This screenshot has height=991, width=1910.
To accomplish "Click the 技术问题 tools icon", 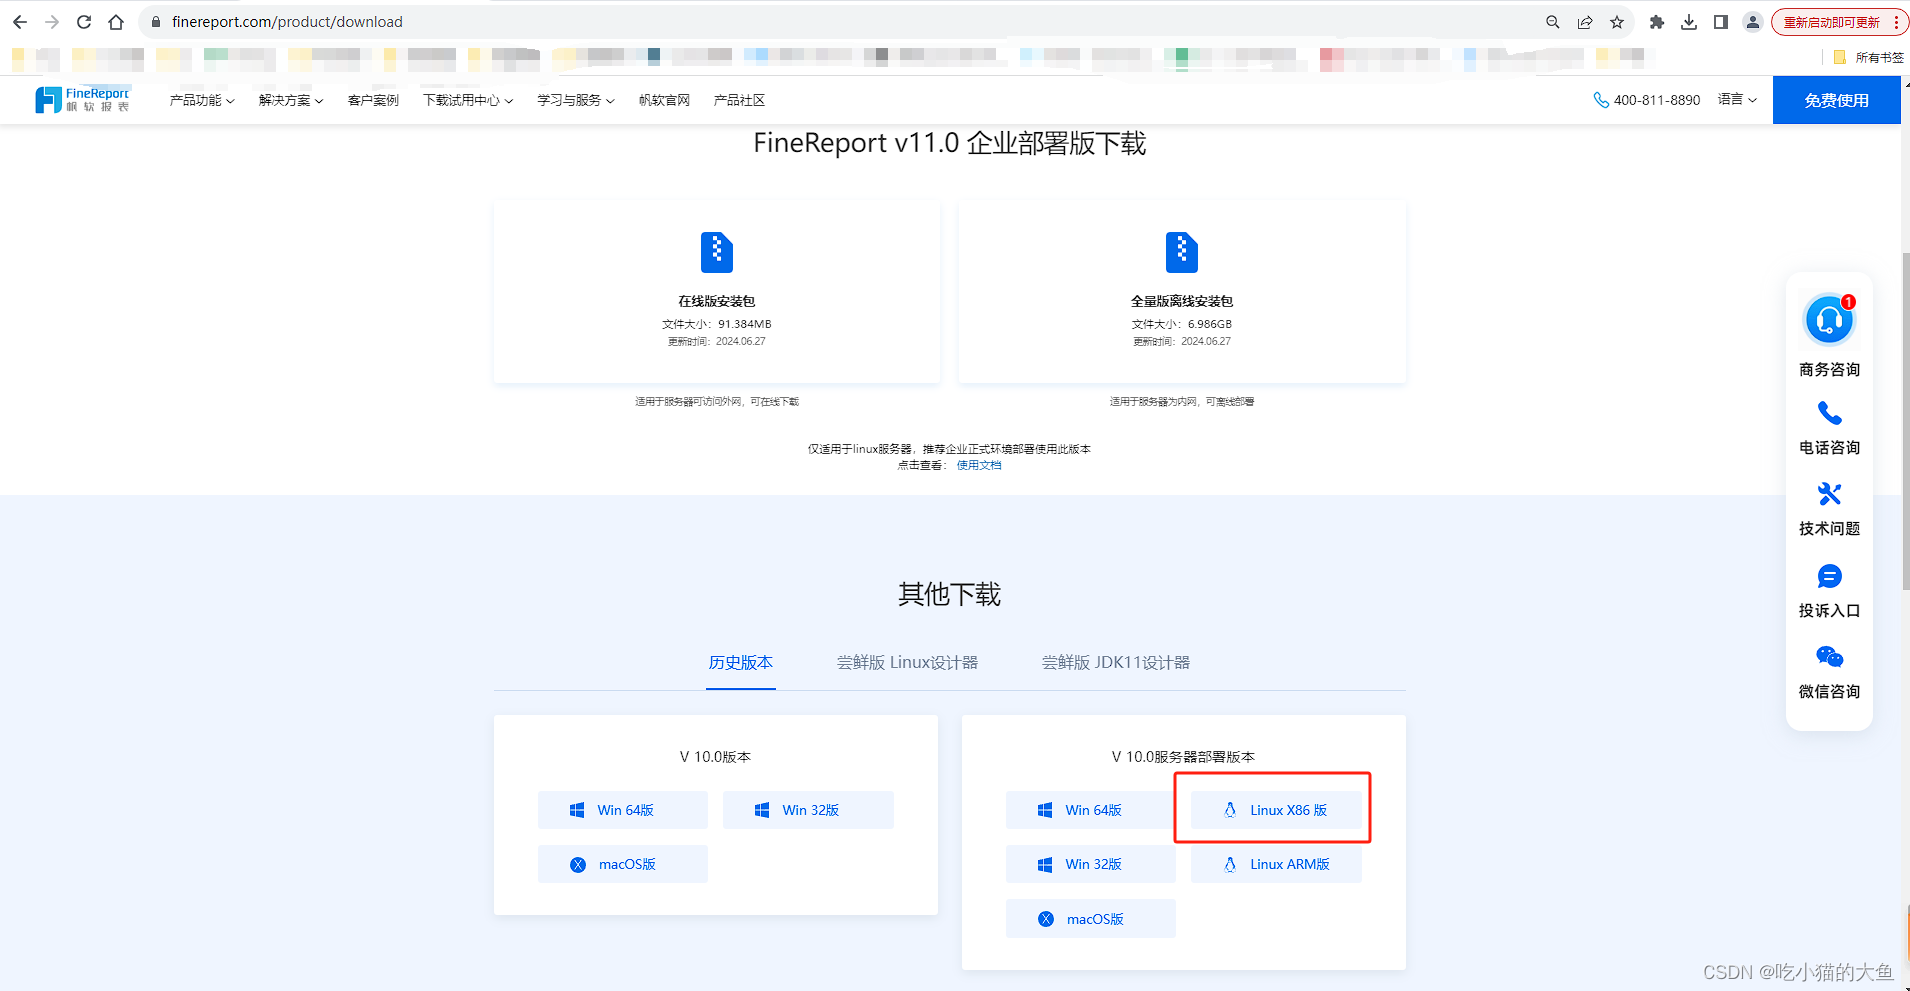I will pos(1829,494).
